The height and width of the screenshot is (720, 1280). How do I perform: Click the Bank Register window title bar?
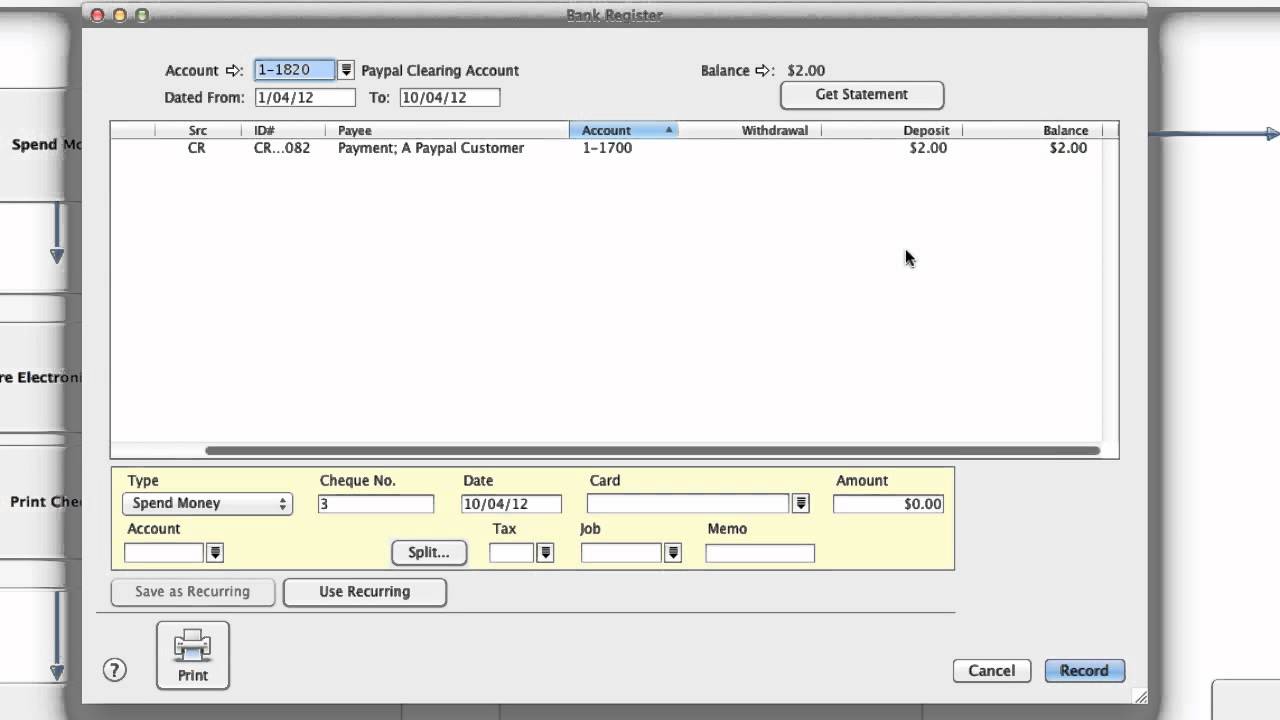coord(614,15)
